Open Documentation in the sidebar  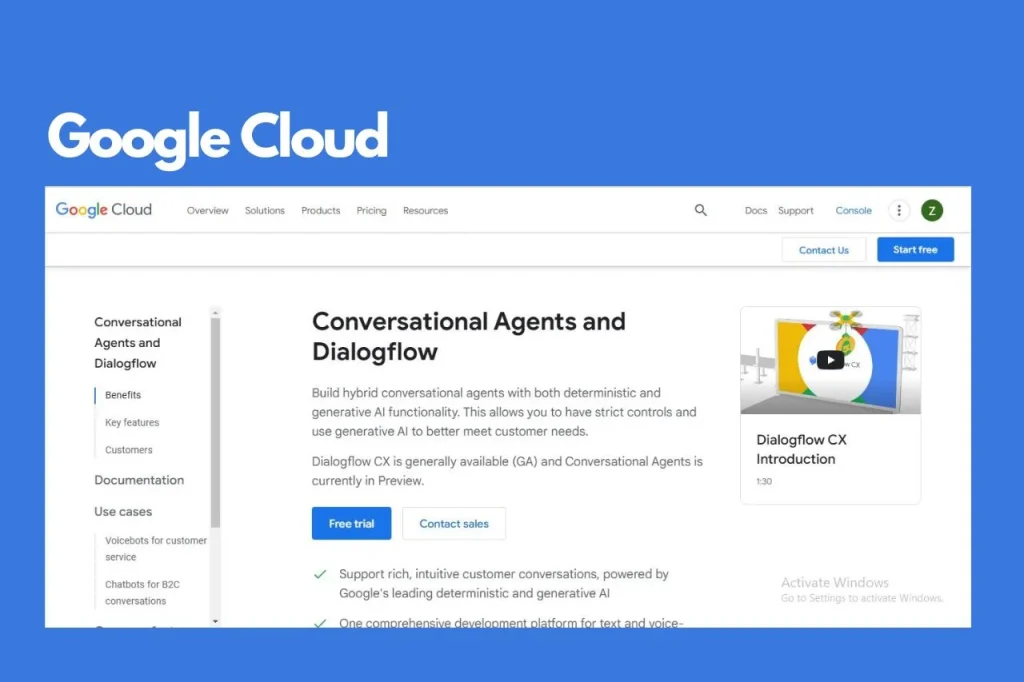[139, 480]
